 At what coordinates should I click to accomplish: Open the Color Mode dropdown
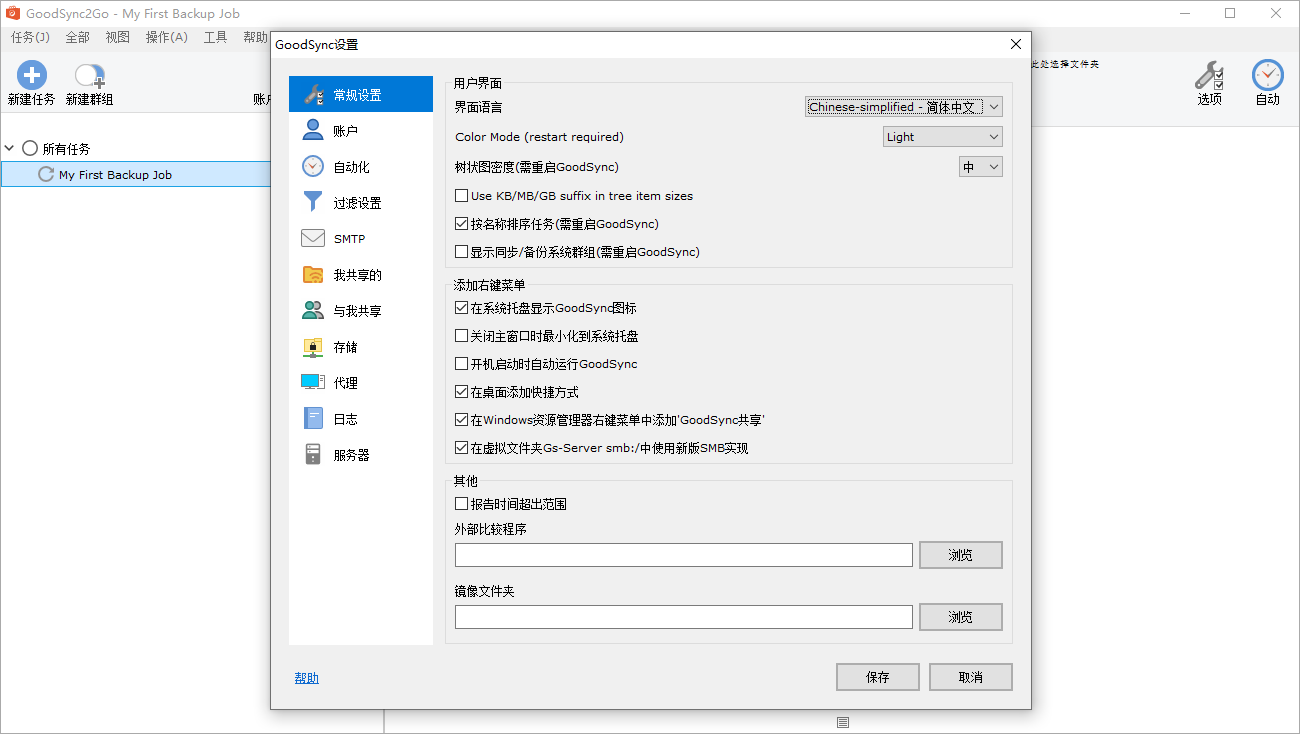click(941, 136)
